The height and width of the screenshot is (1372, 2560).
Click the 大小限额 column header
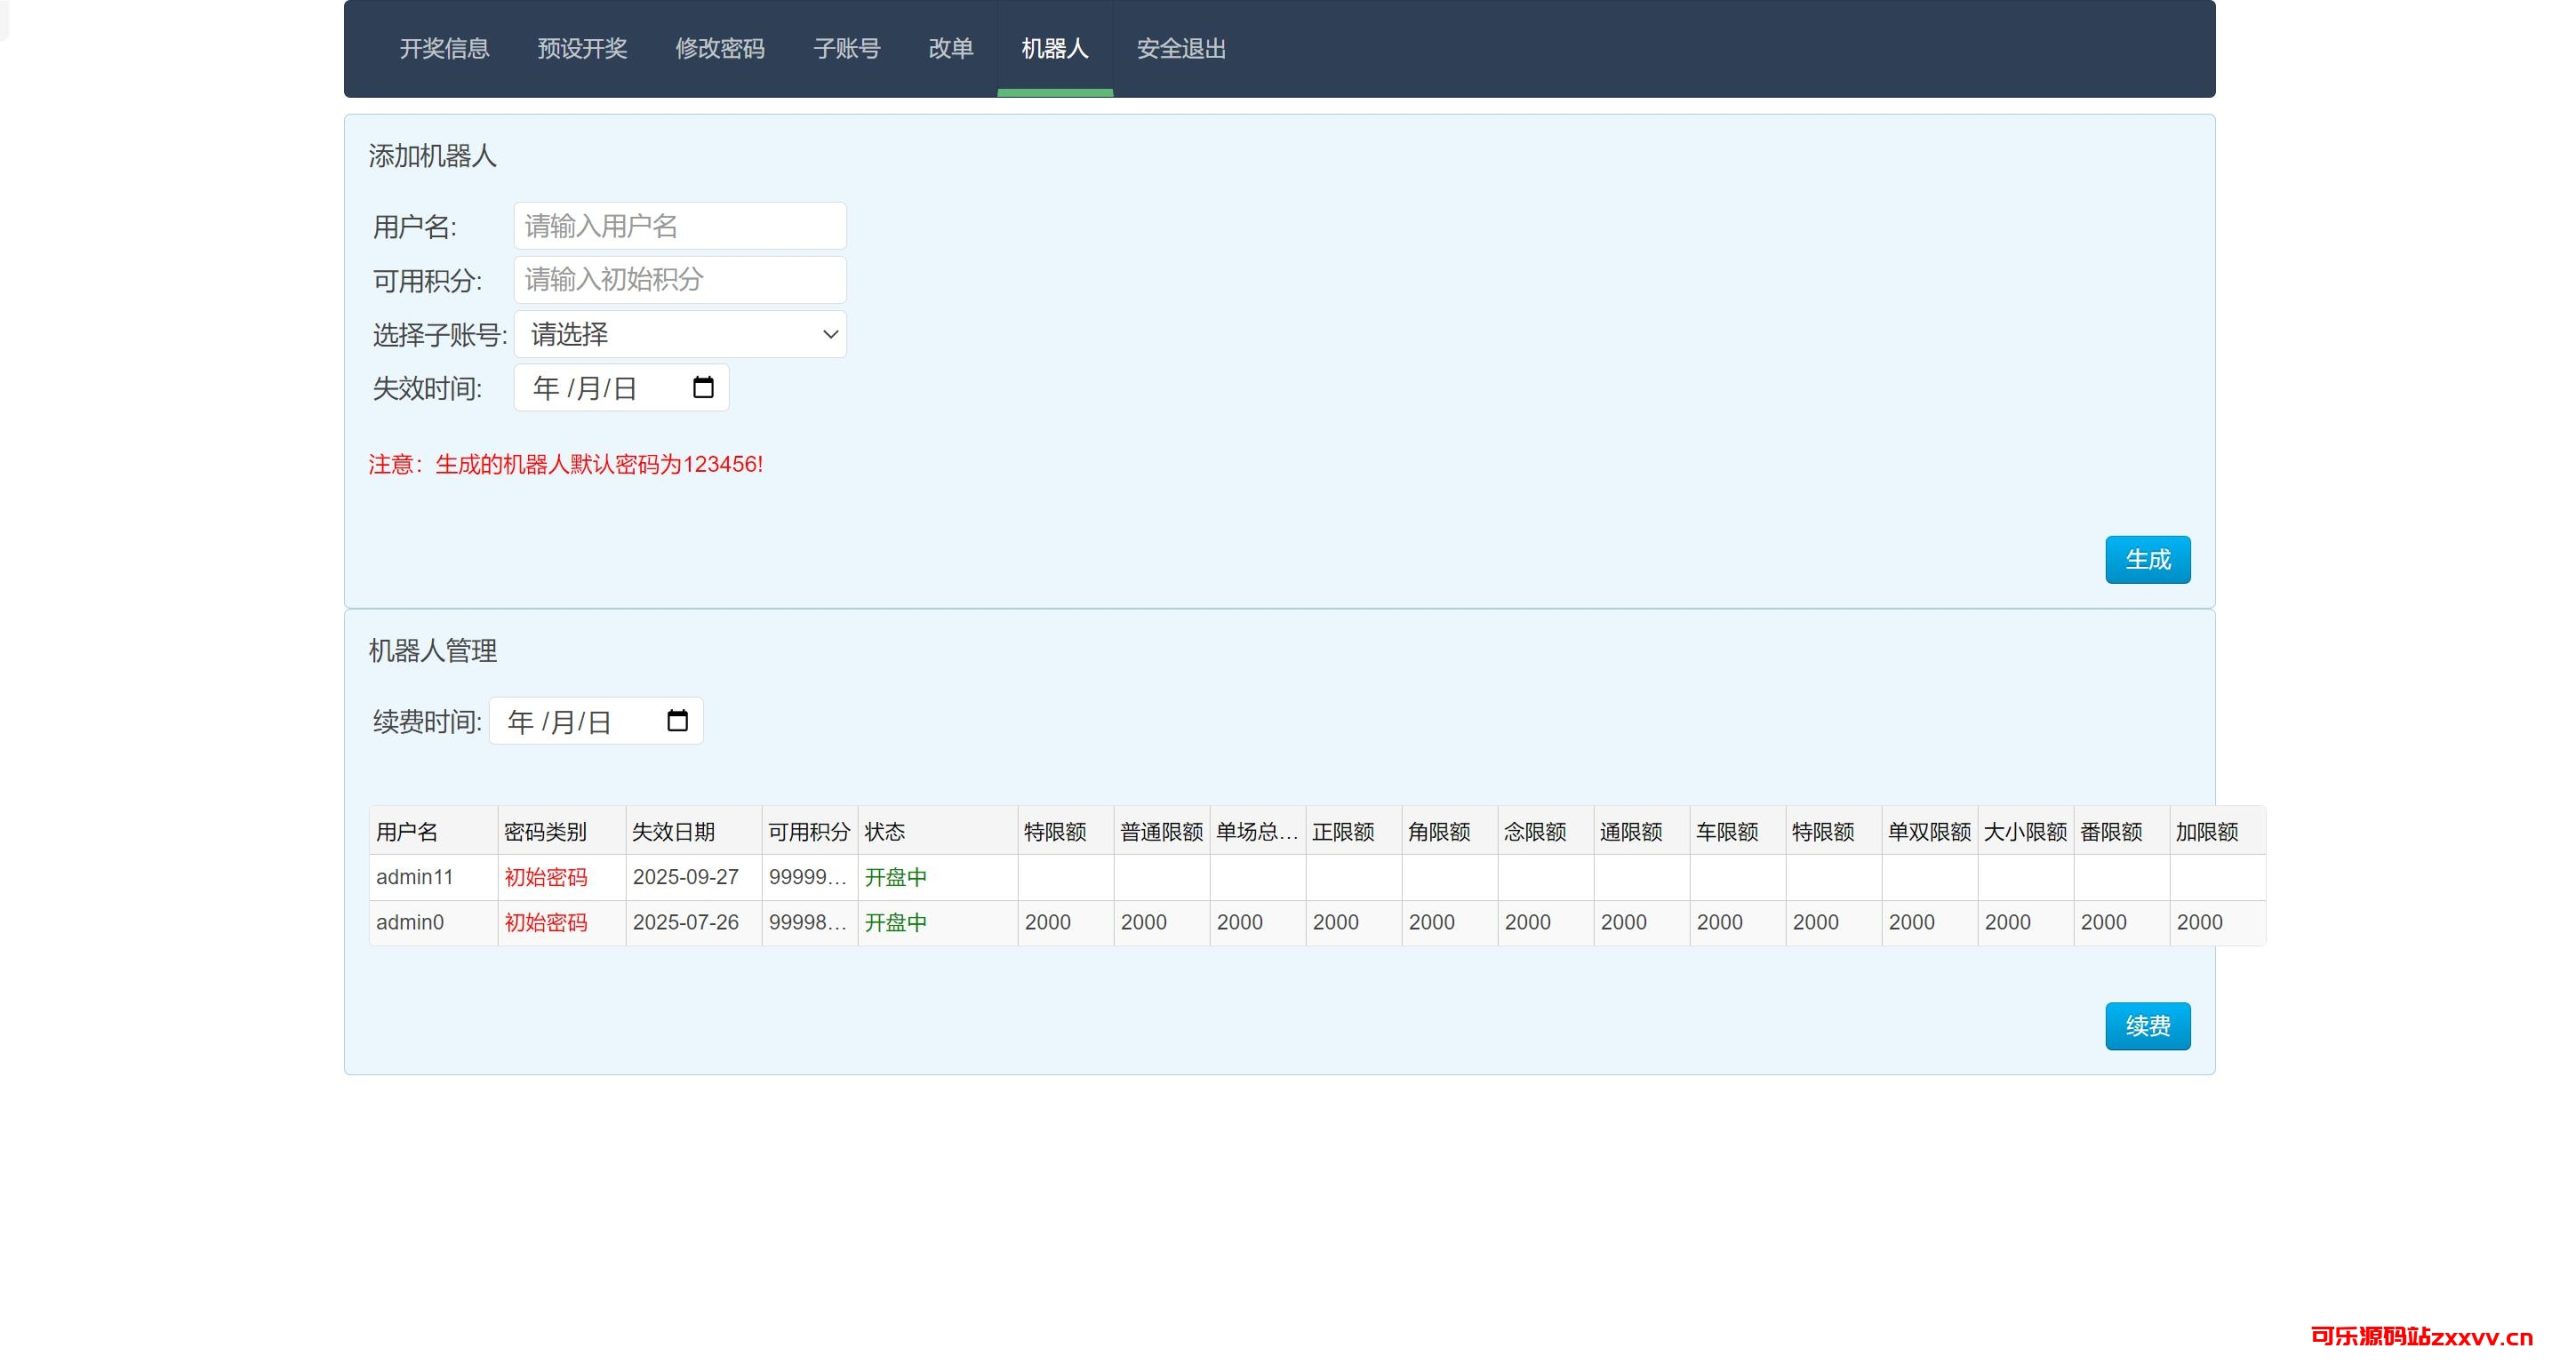click(2026, 831)
